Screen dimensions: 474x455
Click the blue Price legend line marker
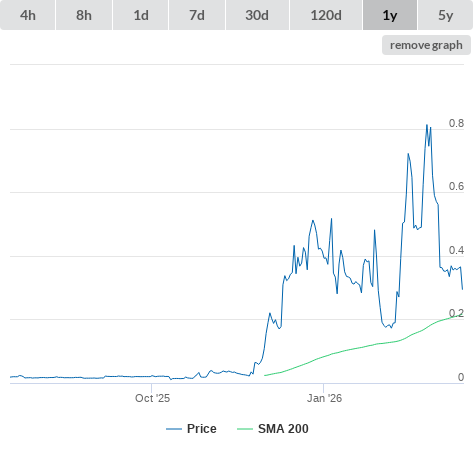(x=174, y=429)
